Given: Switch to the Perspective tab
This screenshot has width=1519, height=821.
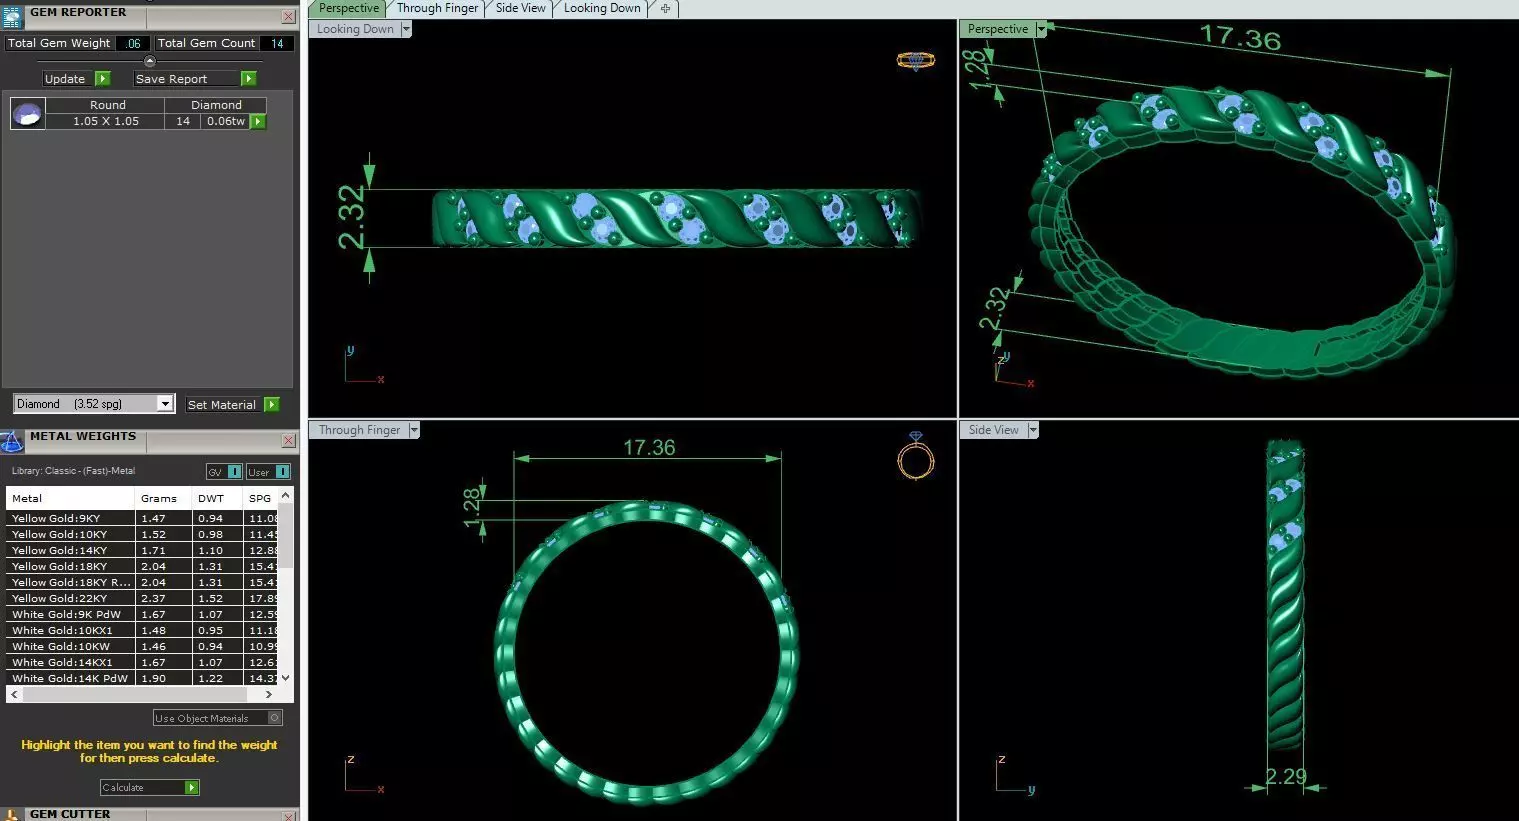Looking at the screenshot, I should point(348,8).
